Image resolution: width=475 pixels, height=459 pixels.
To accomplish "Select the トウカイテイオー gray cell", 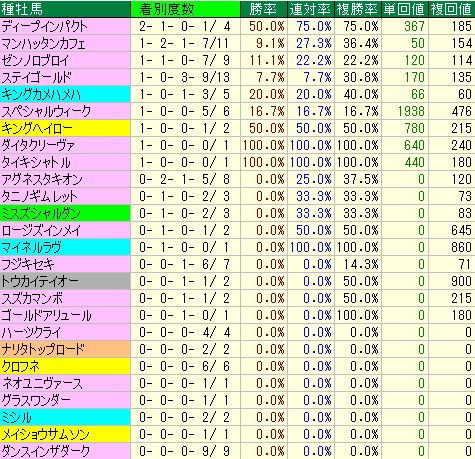I will tap(65, 281).
